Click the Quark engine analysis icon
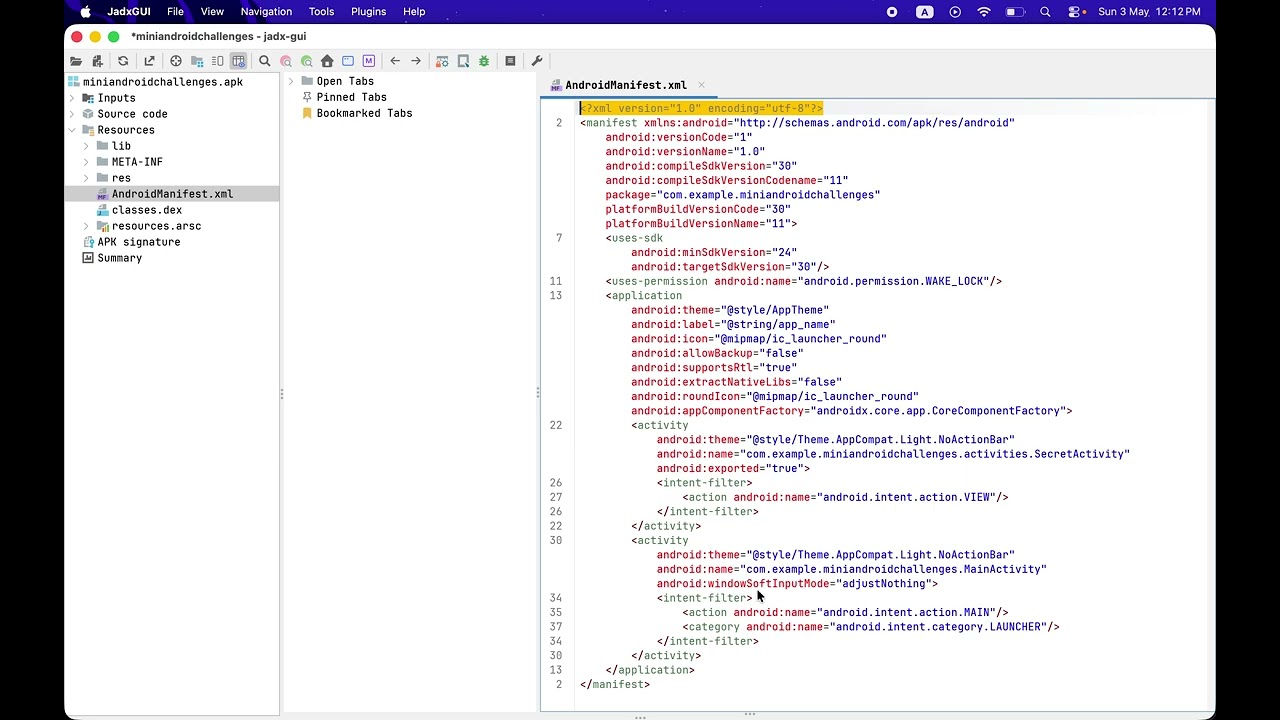 pos(463,61)
